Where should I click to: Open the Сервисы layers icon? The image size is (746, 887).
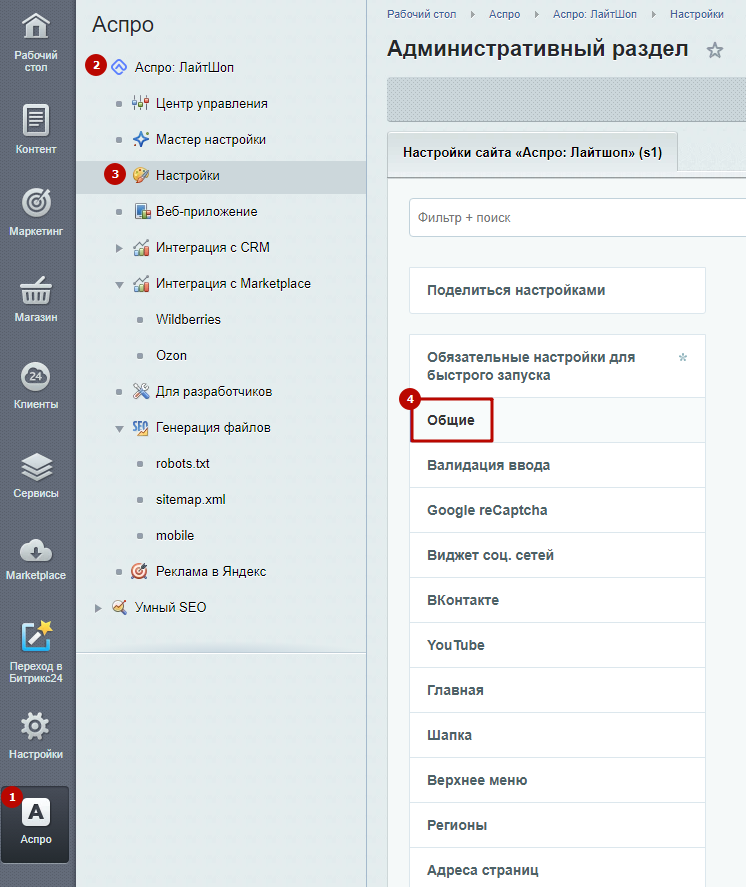click(36, 467)
